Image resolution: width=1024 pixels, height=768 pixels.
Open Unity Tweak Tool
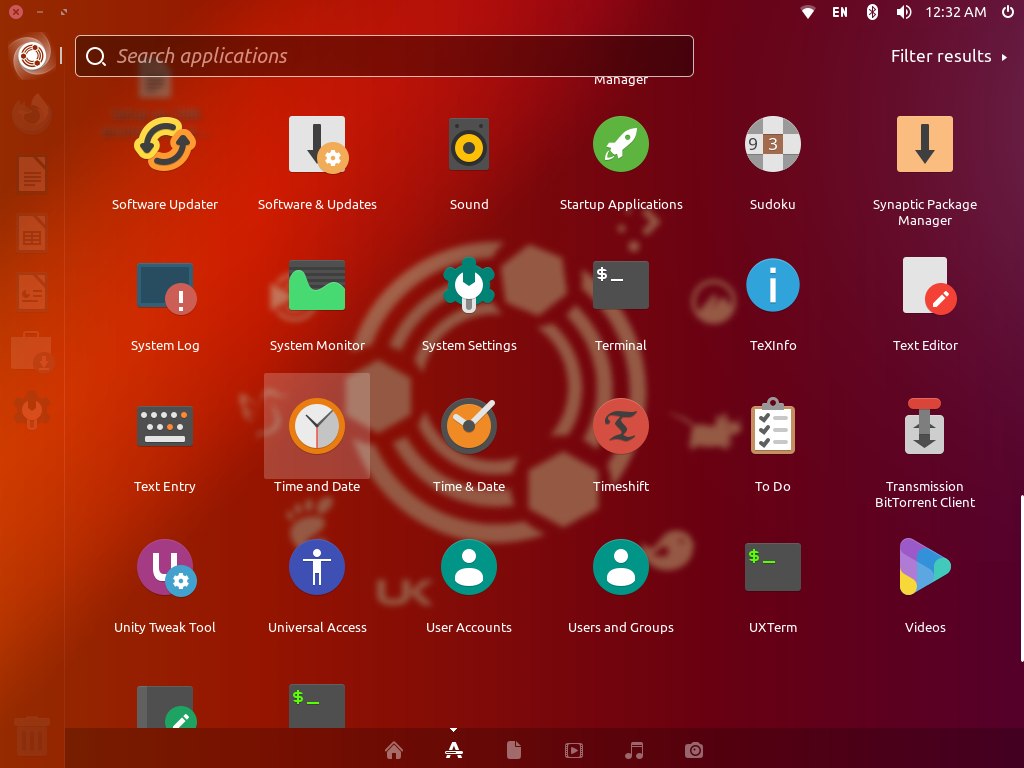[165, 567]
